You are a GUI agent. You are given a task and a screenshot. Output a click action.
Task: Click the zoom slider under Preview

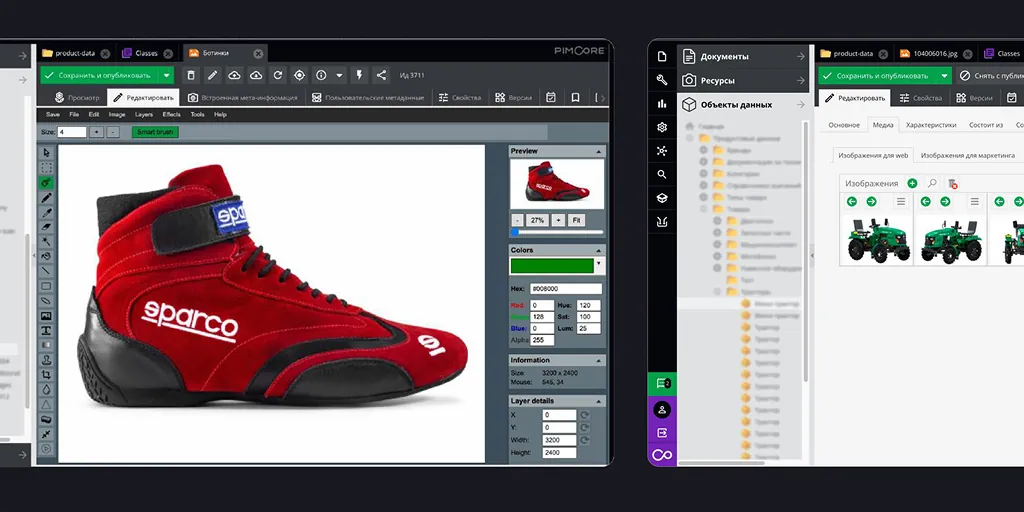coord(557,232)
